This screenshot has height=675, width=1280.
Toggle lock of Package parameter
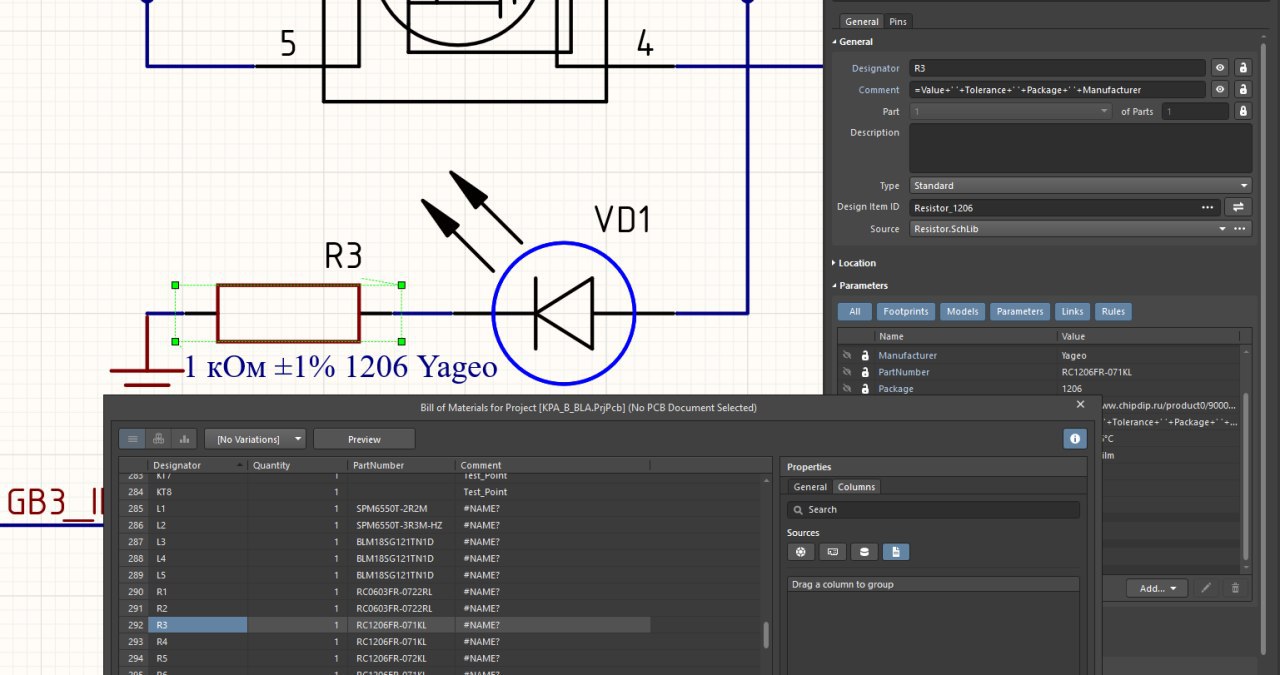coord(865,388)
